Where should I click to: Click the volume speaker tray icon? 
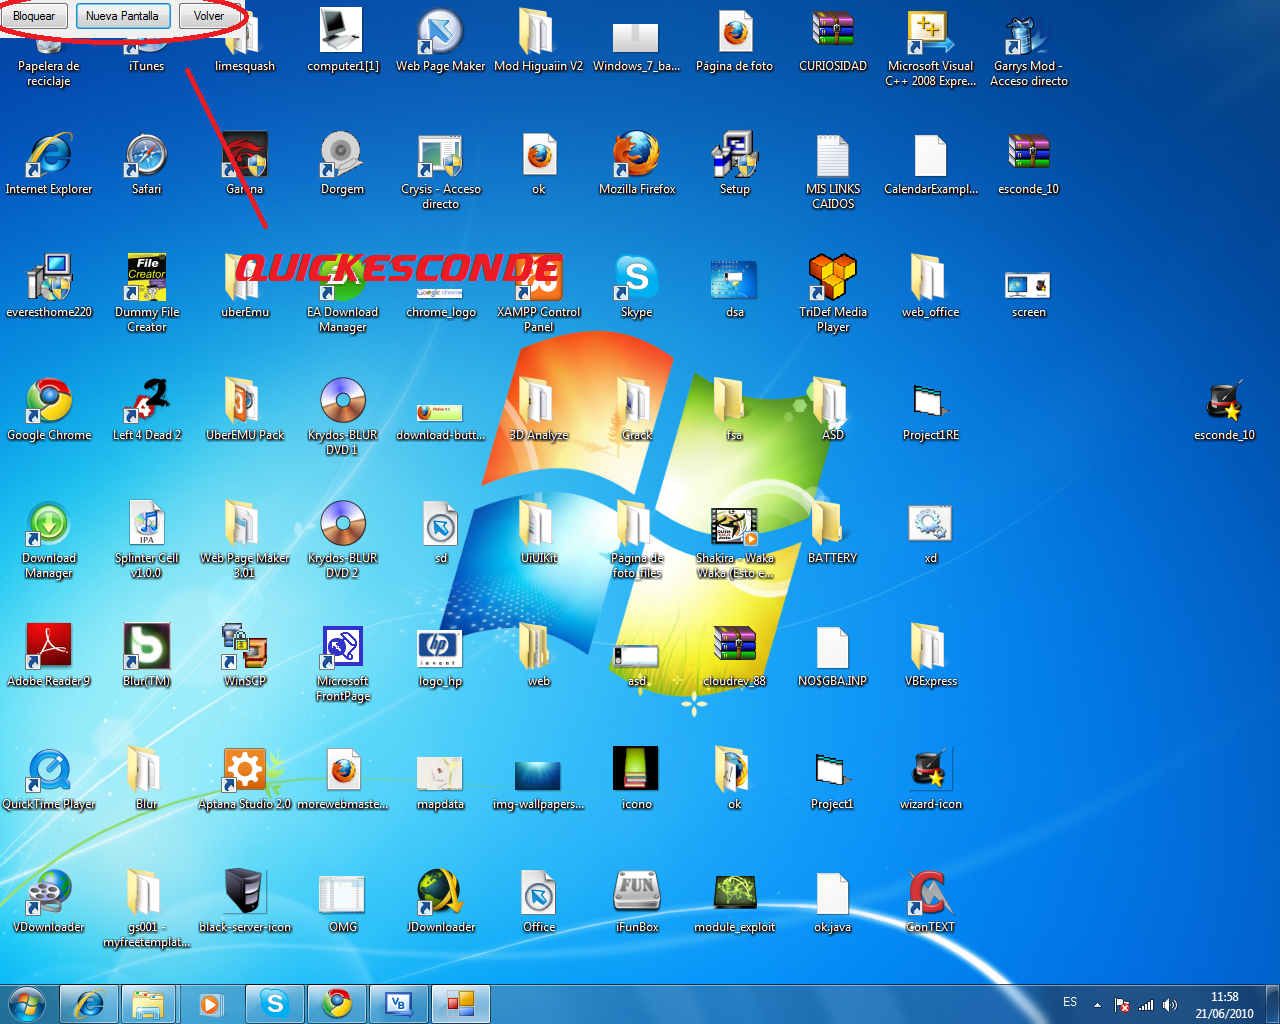tap(1170, 1005)
